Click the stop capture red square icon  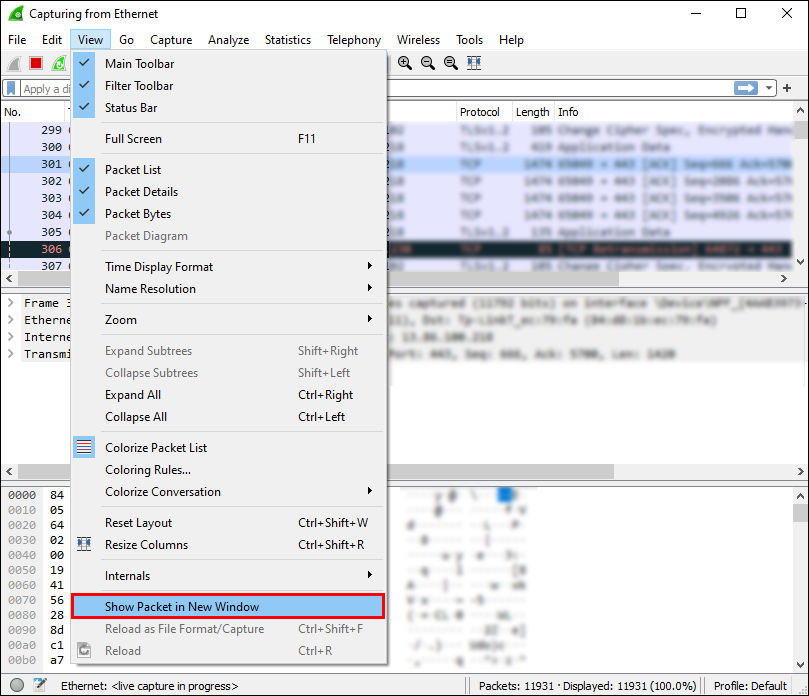click(36, 63)
